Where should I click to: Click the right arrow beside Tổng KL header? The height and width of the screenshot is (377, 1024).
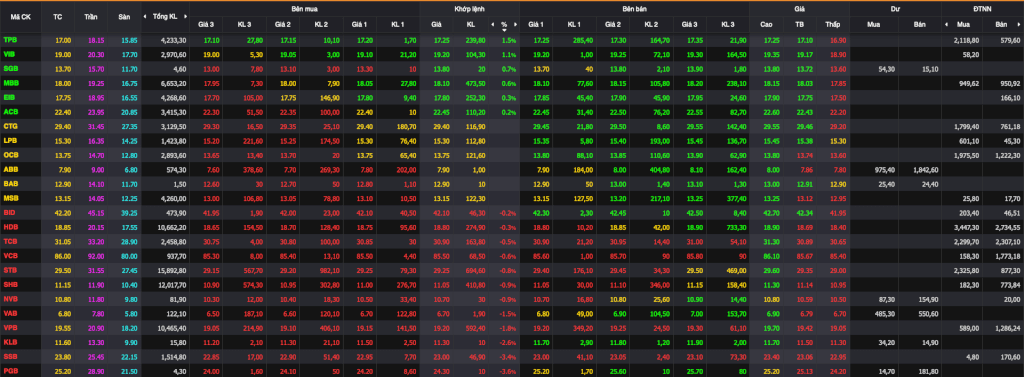[x=184, y=17]
